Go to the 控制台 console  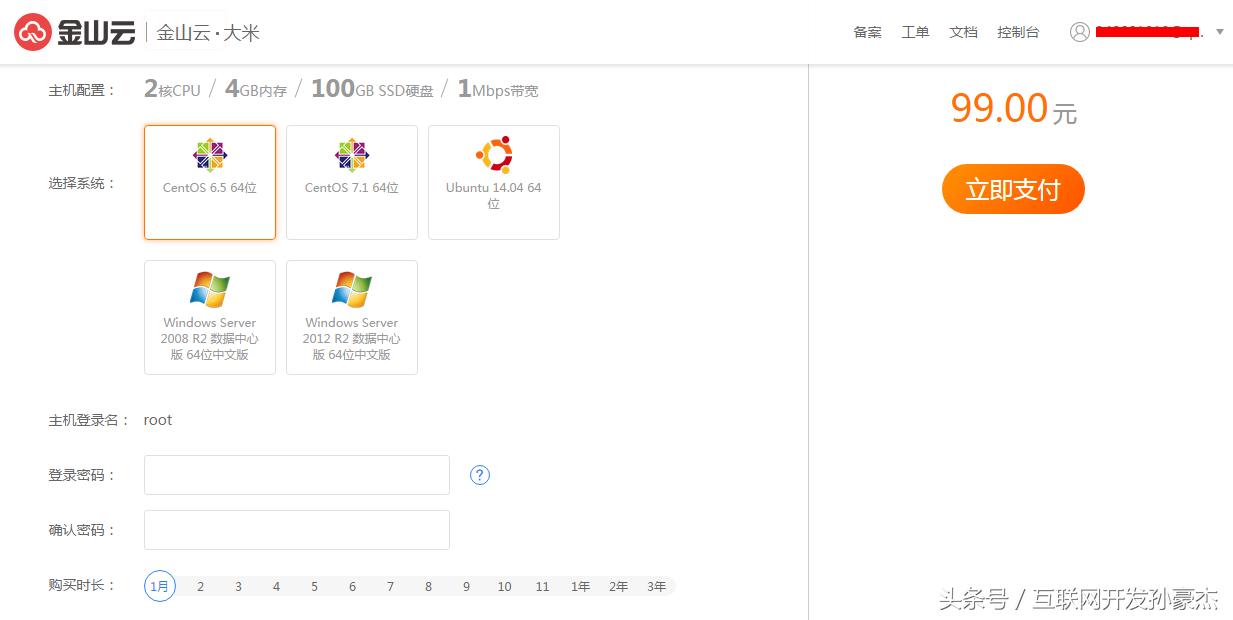tap(1018, 32)
